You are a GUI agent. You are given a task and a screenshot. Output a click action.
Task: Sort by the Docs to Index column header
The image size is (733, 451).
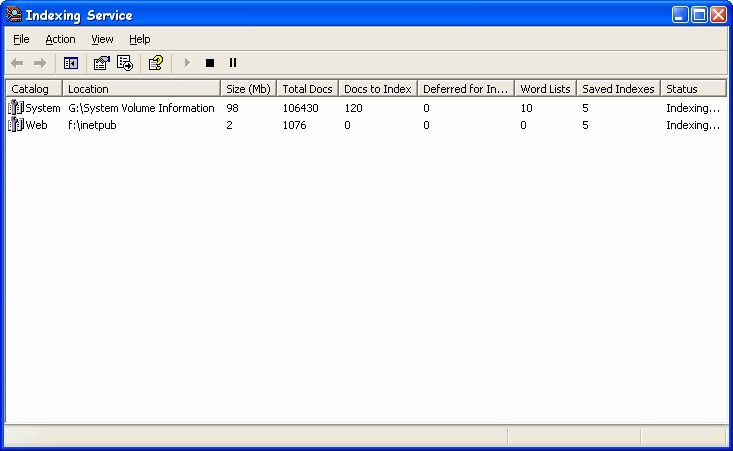tap(378, 88)
